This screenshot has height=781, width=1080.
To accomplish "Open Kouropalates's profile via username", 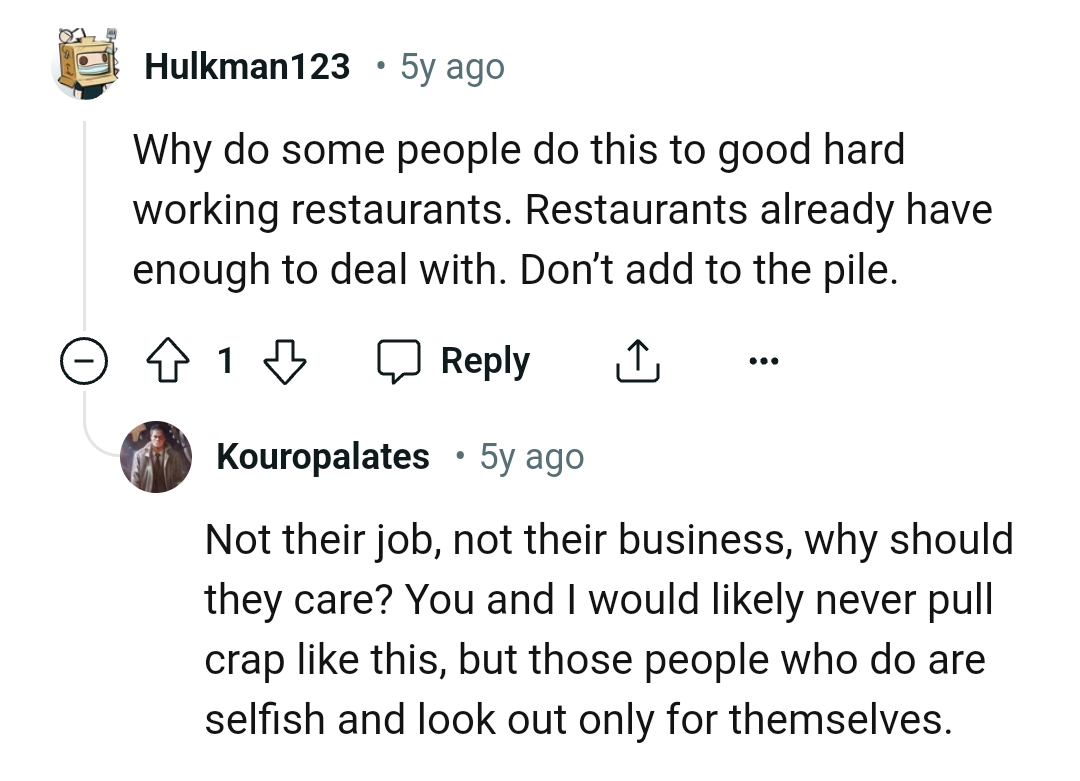I will point(322,456).
